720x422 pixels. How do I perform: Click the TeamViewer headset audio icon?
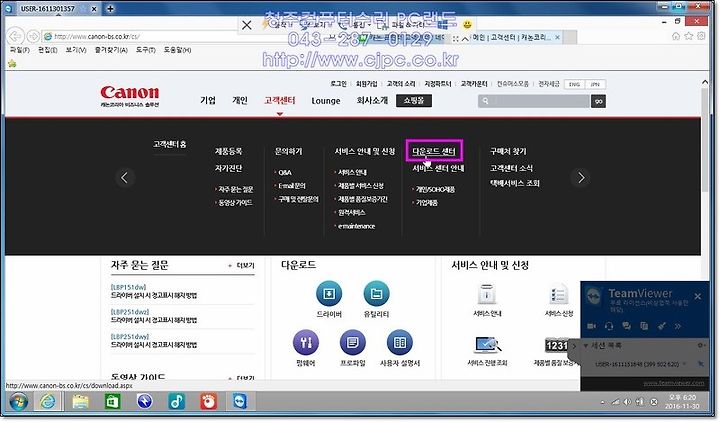pos(609,326)
